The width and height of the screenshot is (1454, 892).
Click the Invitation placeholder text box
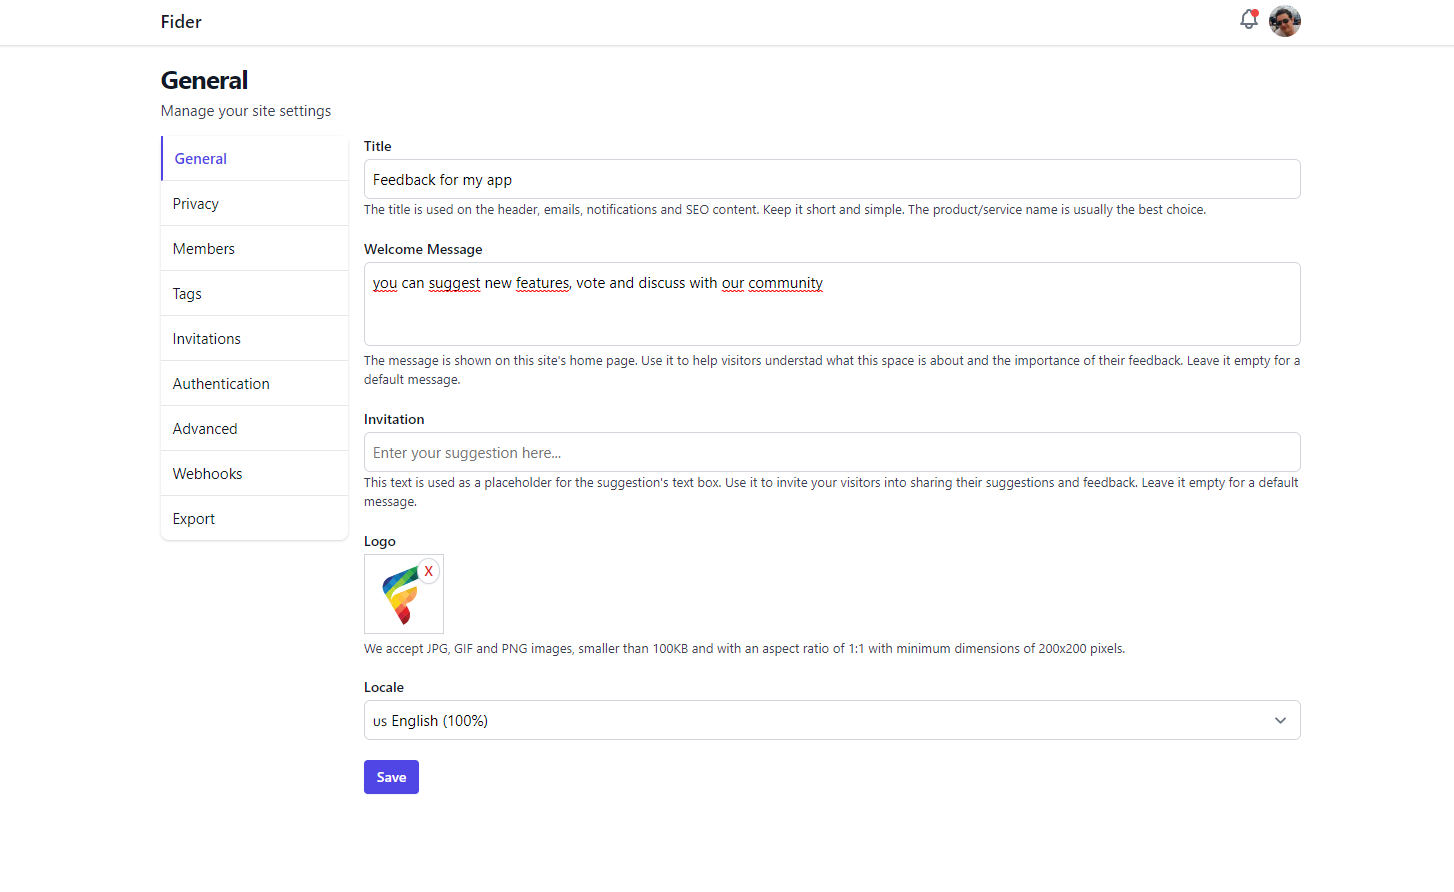[832, 452]
